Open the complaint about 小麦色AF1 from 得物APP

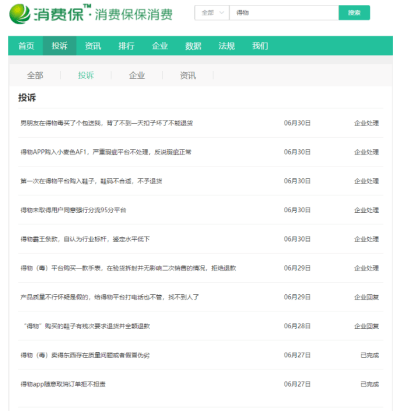tap(106, 152)
